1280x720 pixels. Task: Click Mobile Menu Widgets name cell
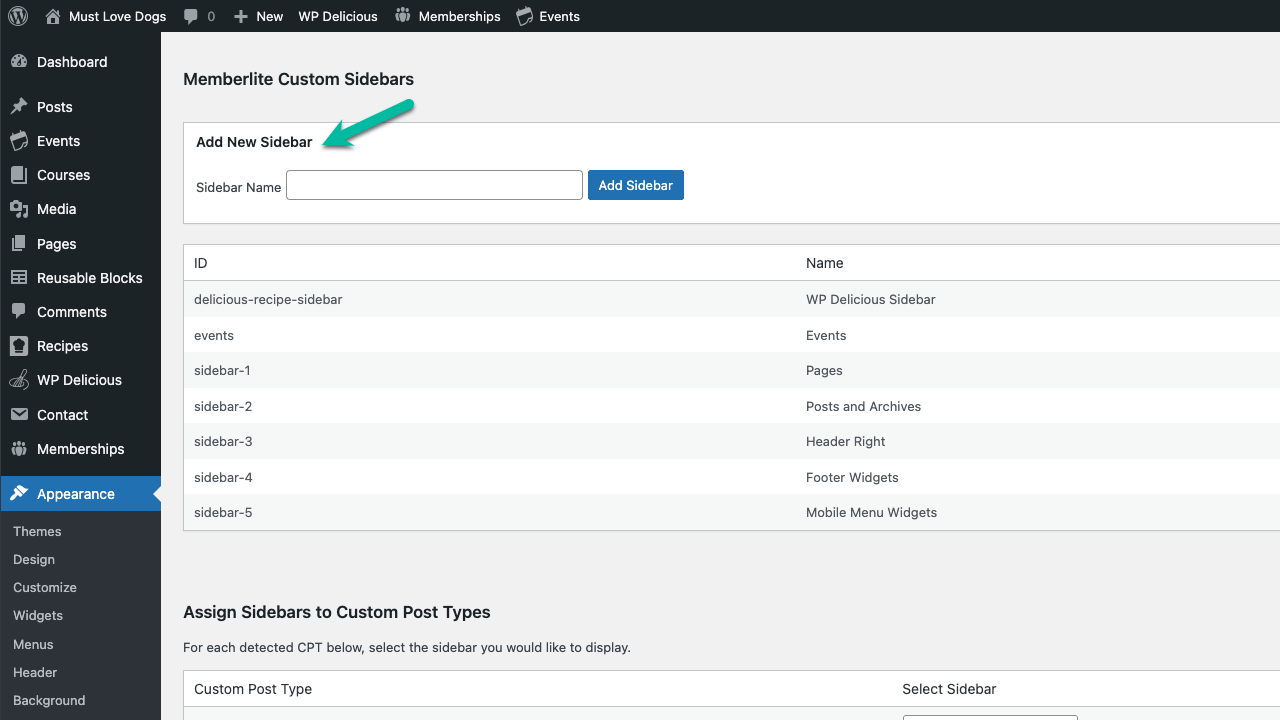click(872, 512)
